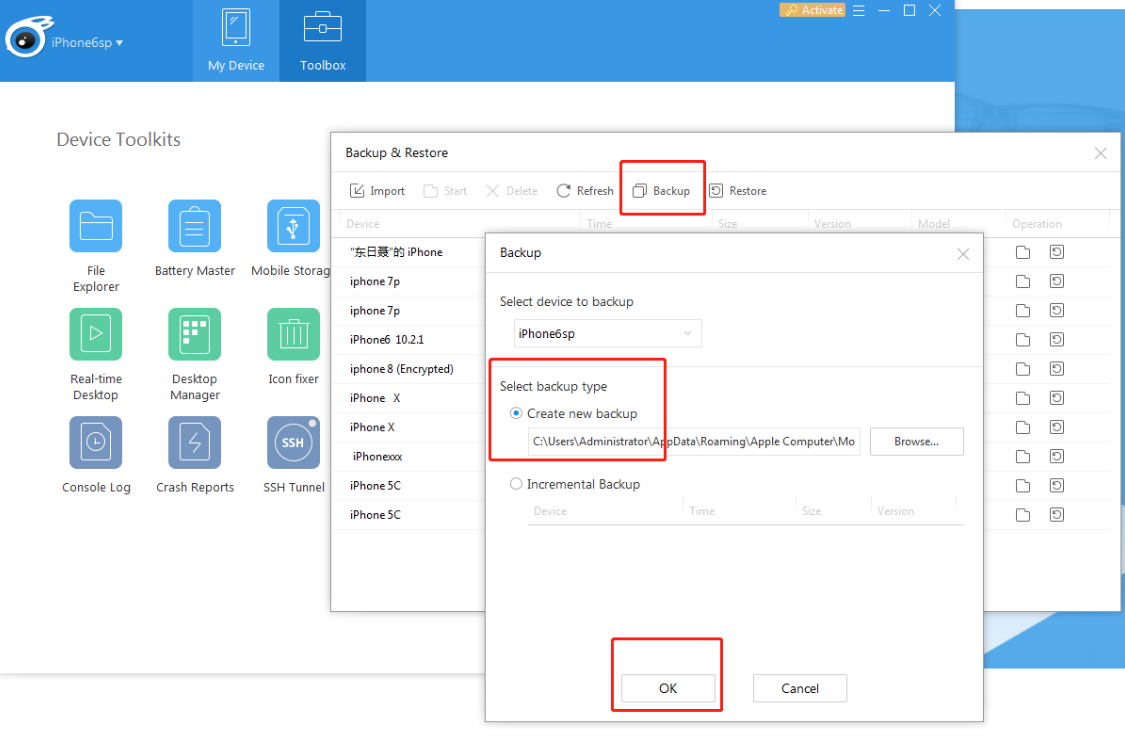Select the iPhonexxx backup row
The height and width of the screenshot is (748, 1125).
[x=409, y=456]
